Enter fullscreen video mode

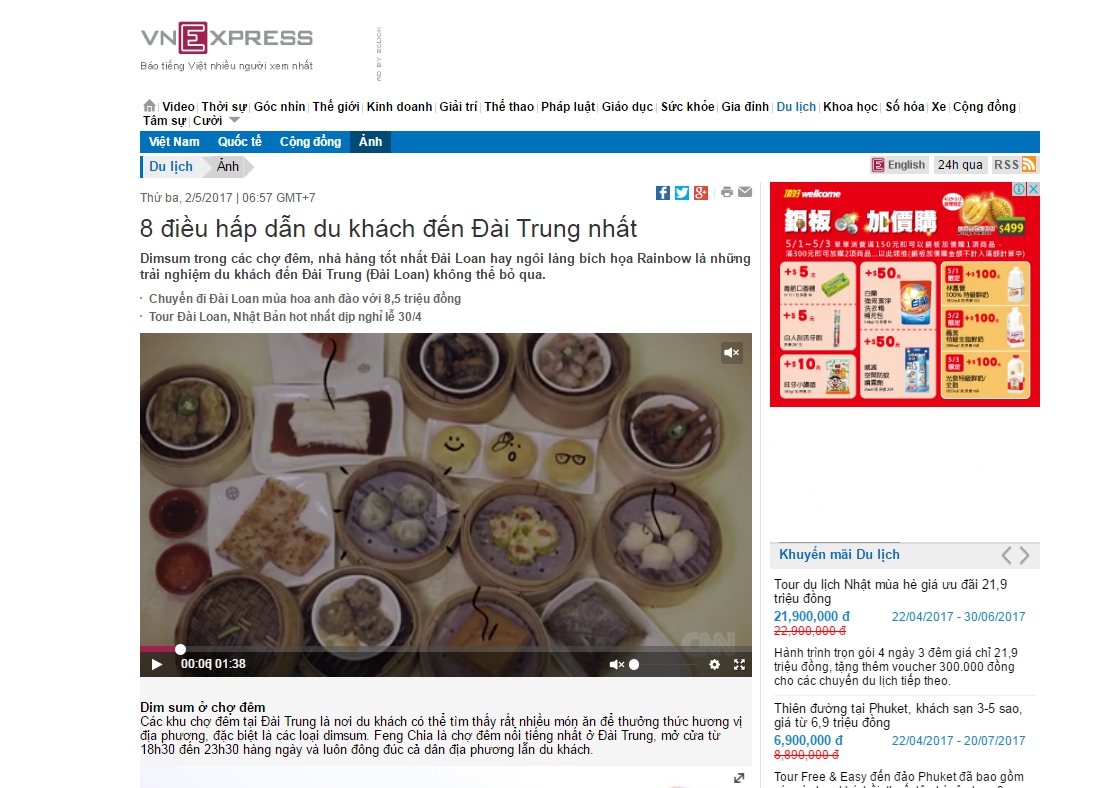click(x=739, y=664)
